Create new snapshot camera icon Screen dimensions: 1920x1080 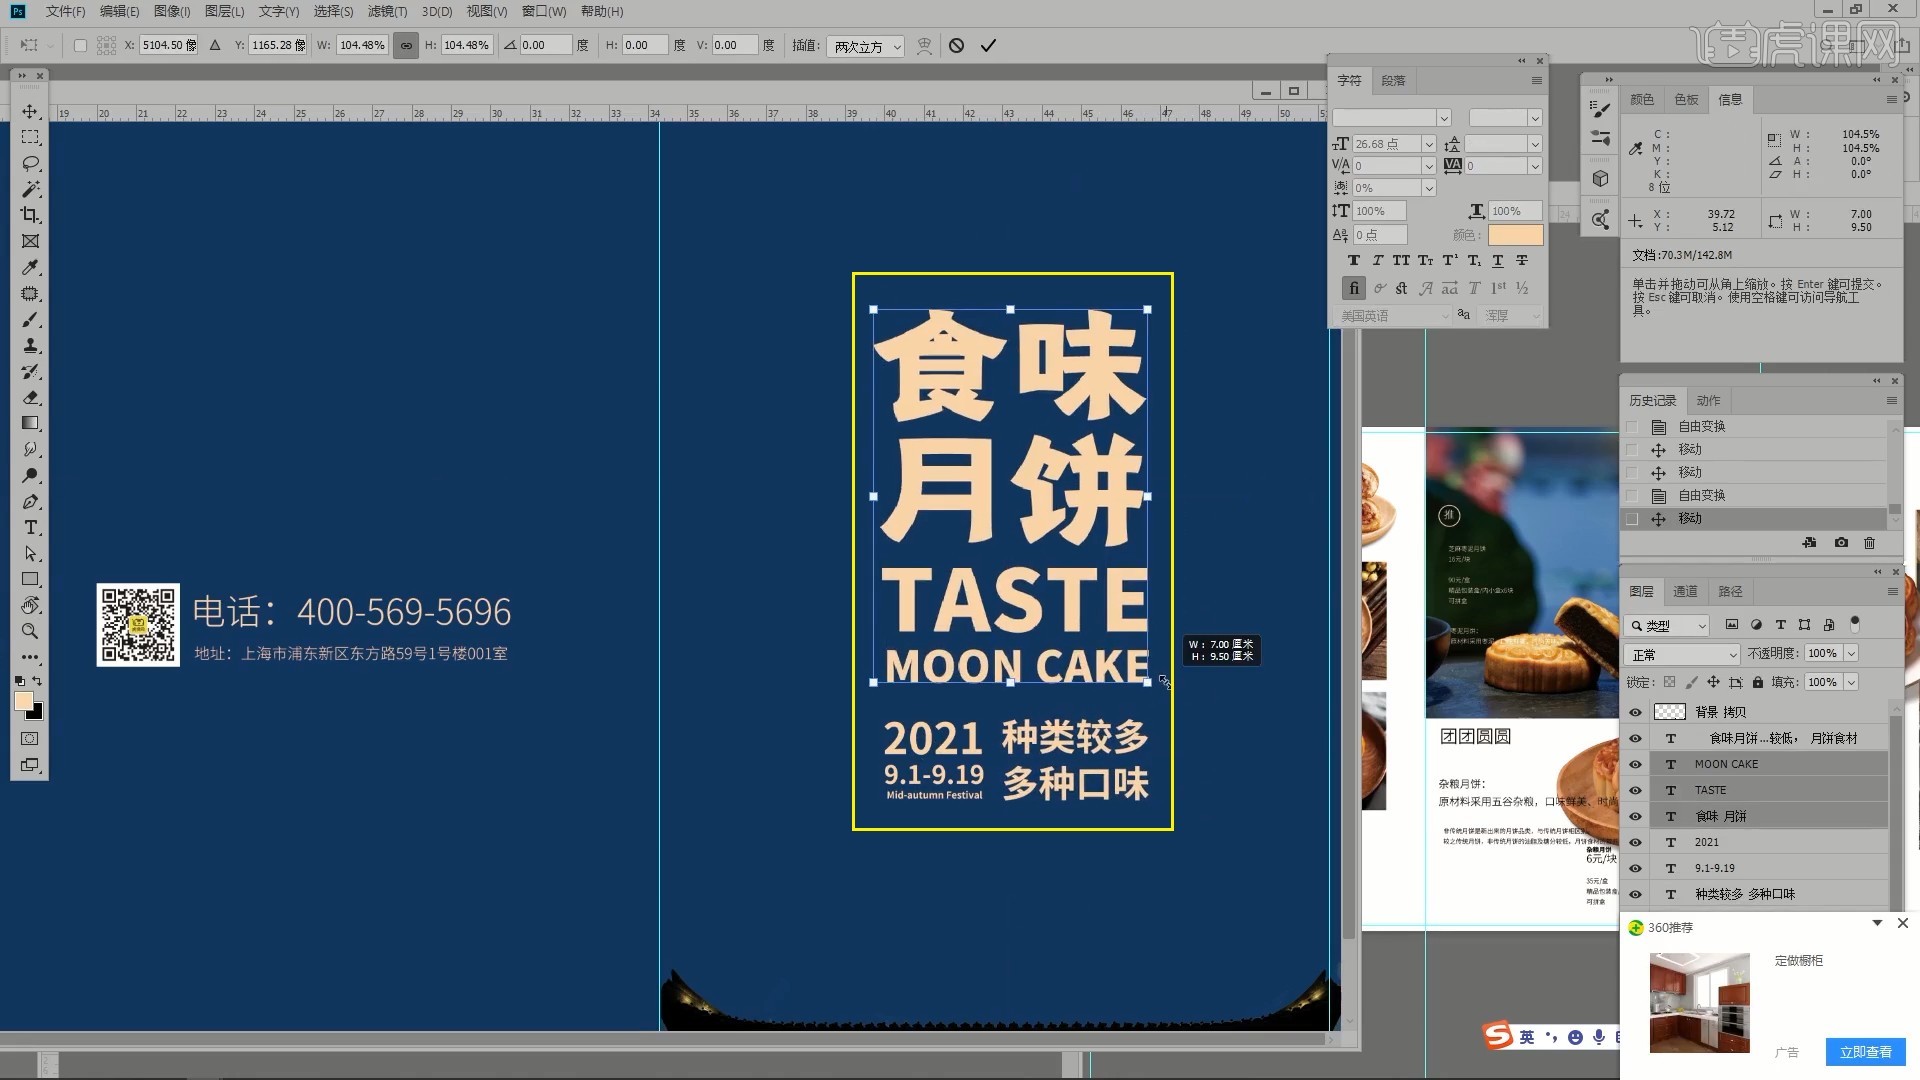pos(1841,543)
